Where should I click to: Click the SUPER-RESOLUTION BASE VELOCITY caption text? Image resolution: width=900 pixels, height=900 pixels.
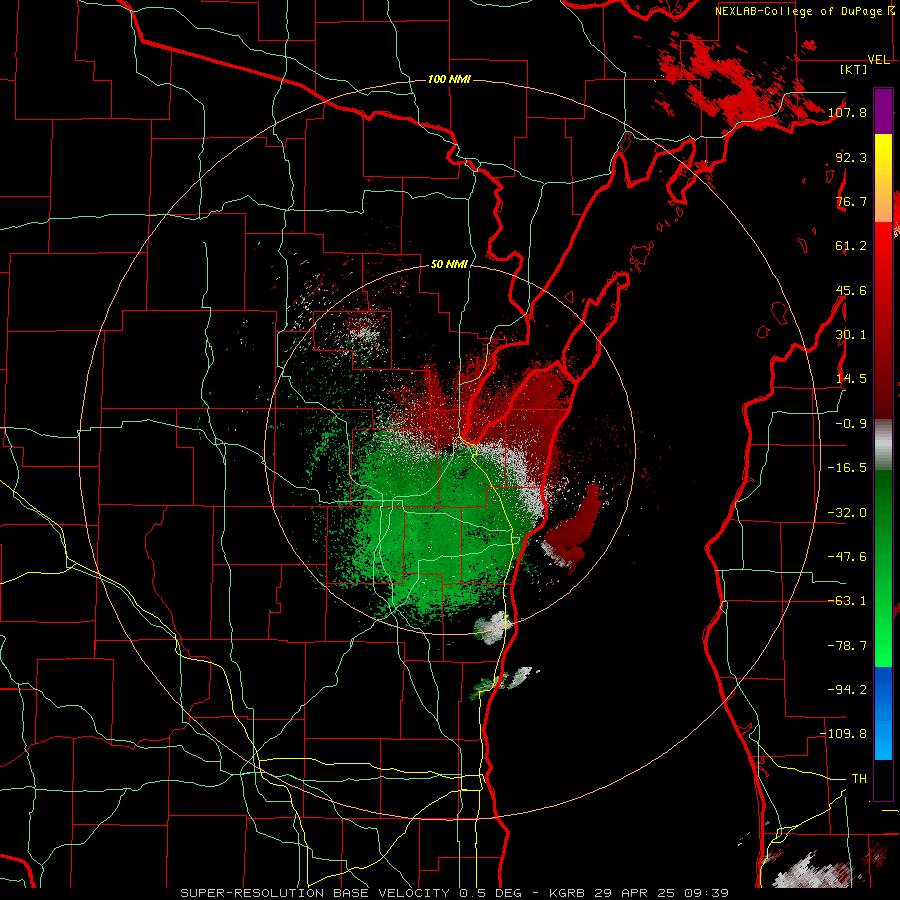317,893
